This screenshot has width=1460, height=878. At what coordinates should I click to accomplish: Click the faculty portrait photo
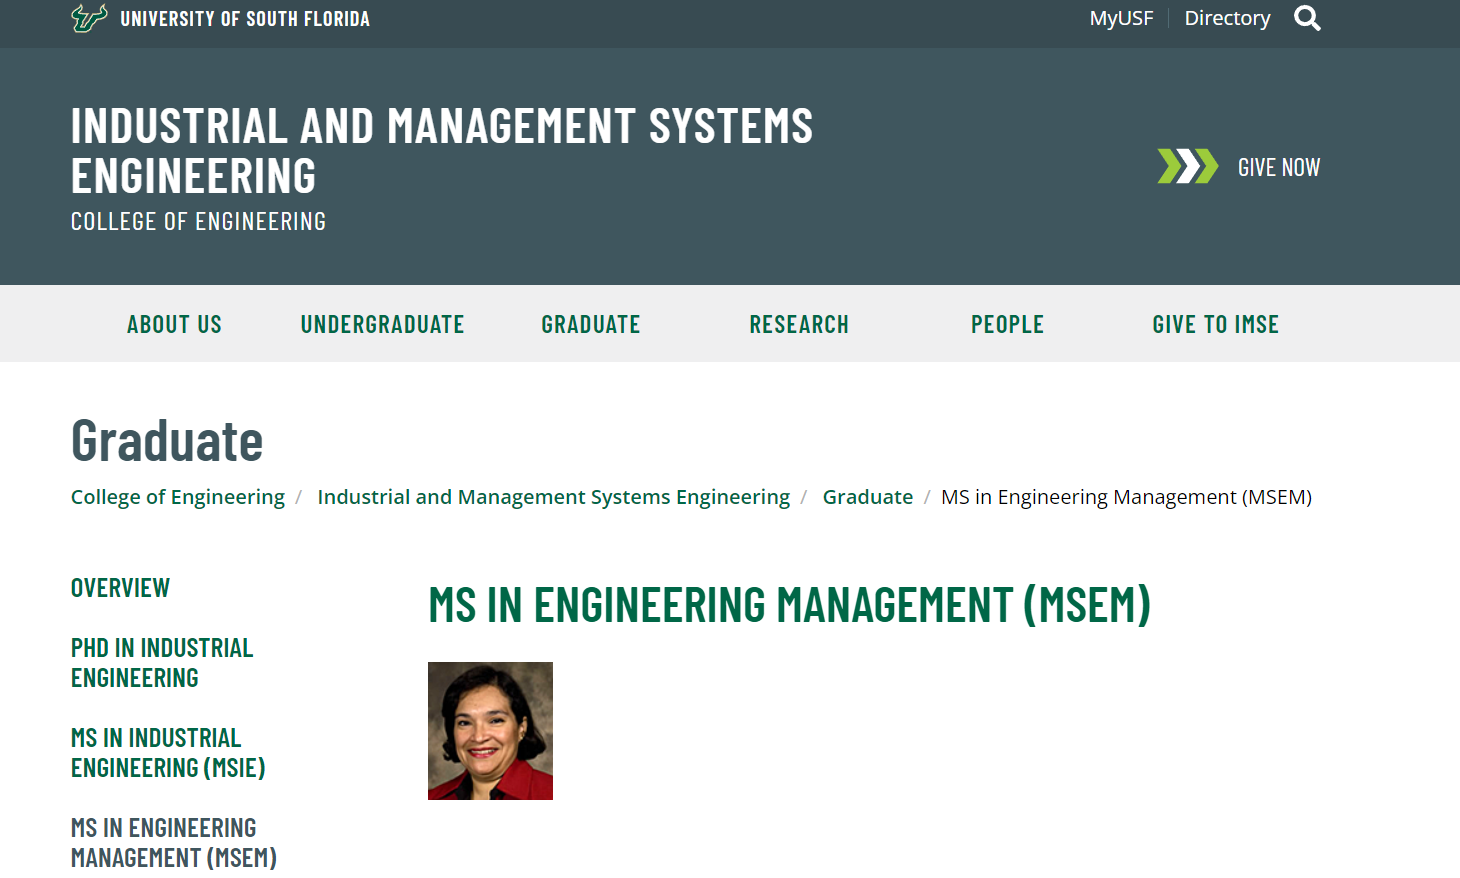coord(490,731)
